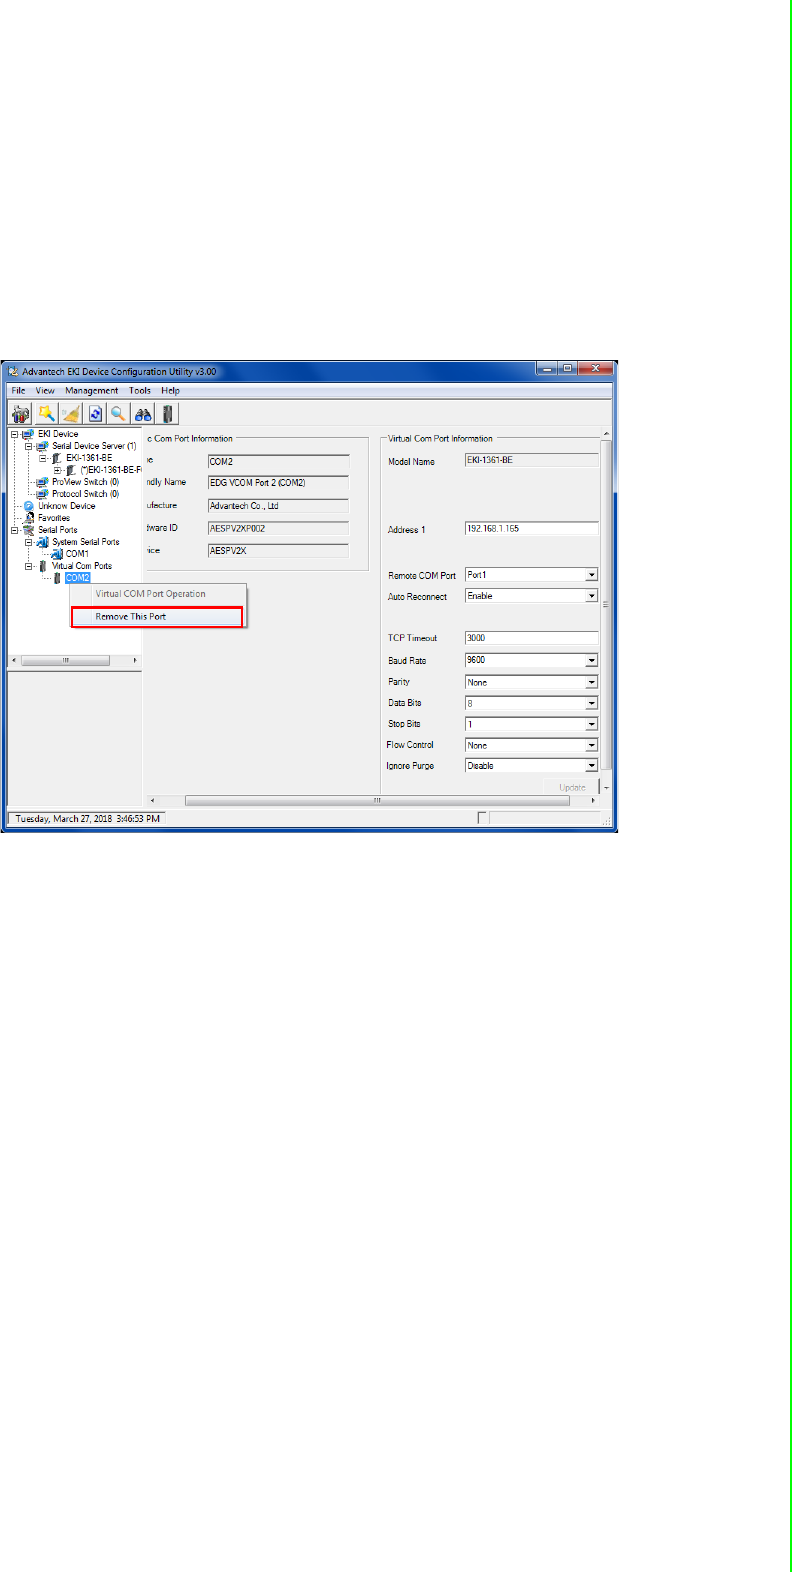Collapse the EKI-1361-BE branch

tap(43, 458)
